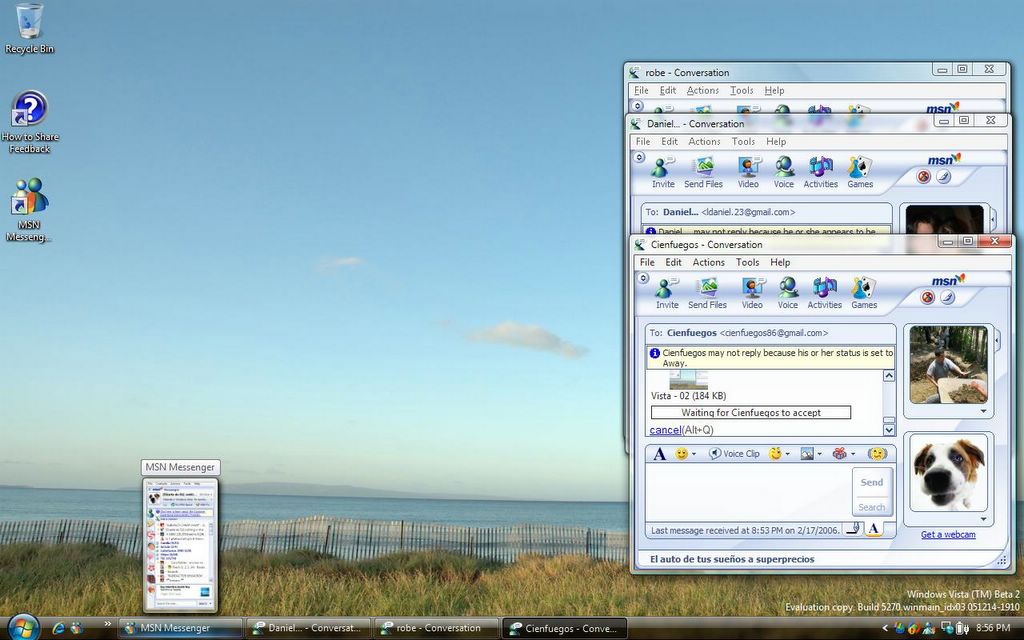
Task: Block contact icon in Cienfuegos window
Action: click(927, 298)
